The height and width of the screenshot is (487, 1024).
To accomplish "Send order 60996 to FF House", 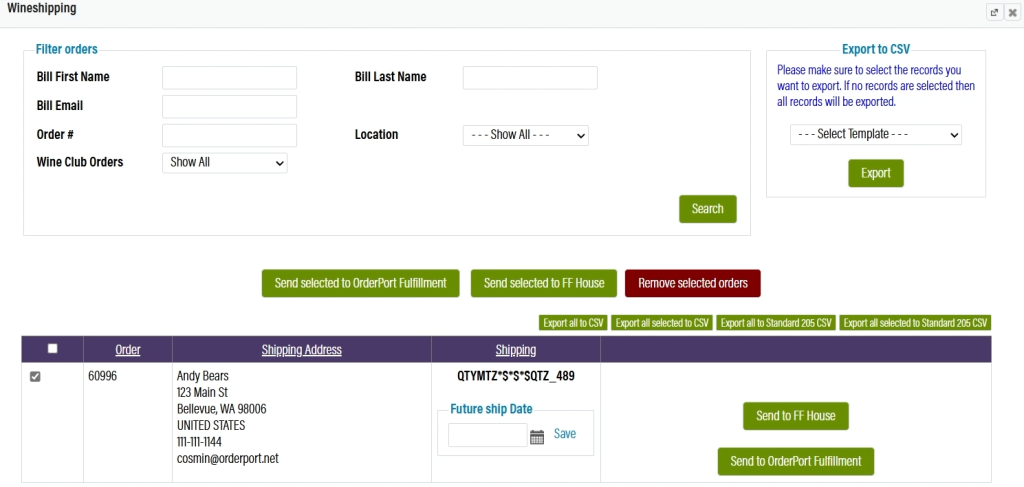I will tap(795, 416).
